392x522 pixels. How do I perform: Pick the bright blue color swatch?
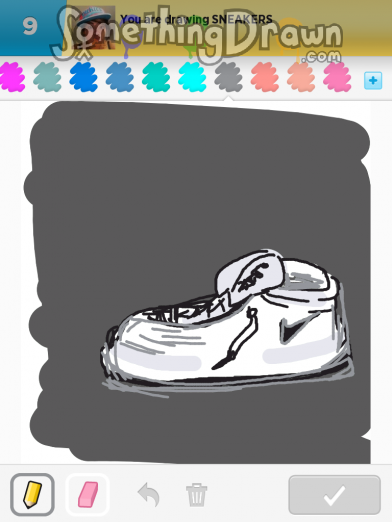pos(83,77)
